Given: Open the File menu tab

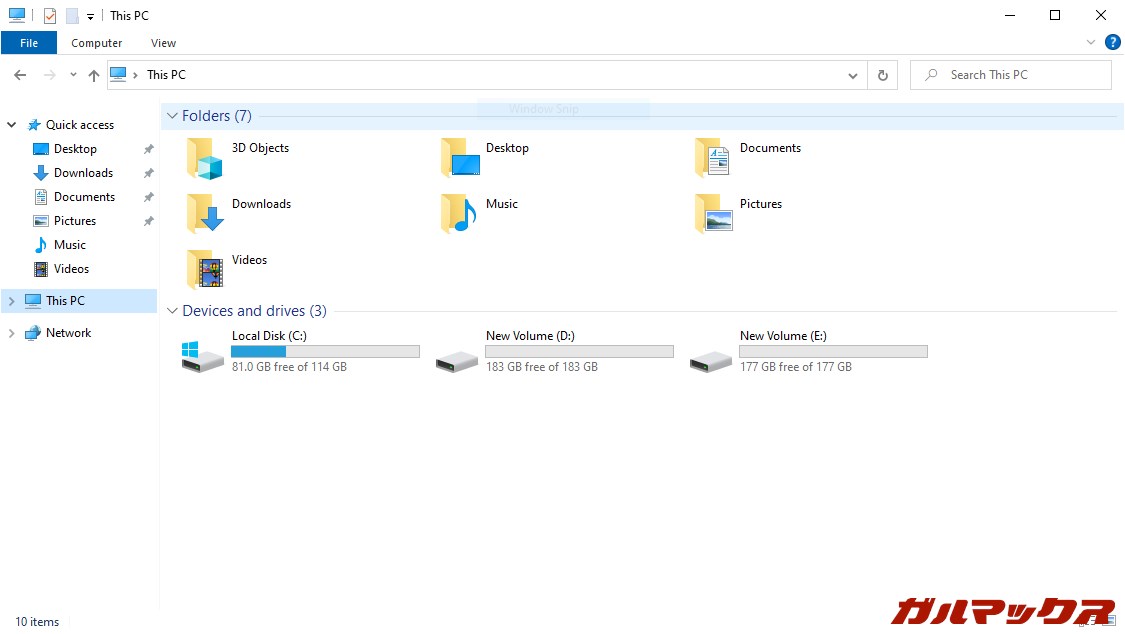Looking at the screenshot, I should pos(29,43).
